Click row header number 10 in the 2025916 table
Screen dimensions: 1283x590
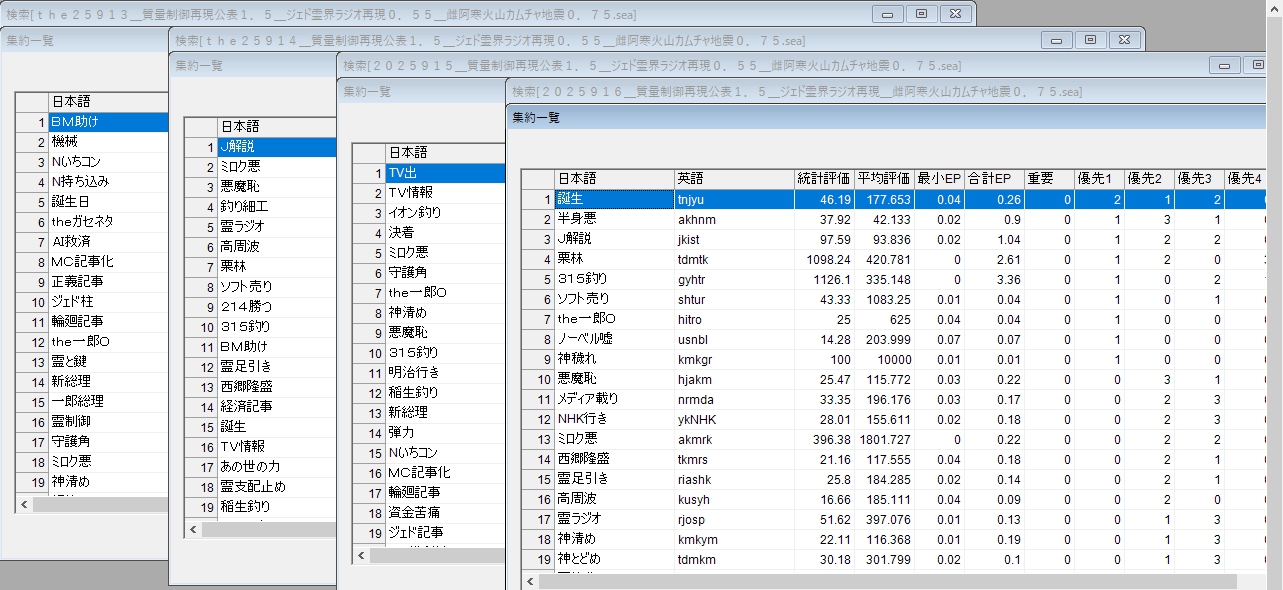pos(538,379)
